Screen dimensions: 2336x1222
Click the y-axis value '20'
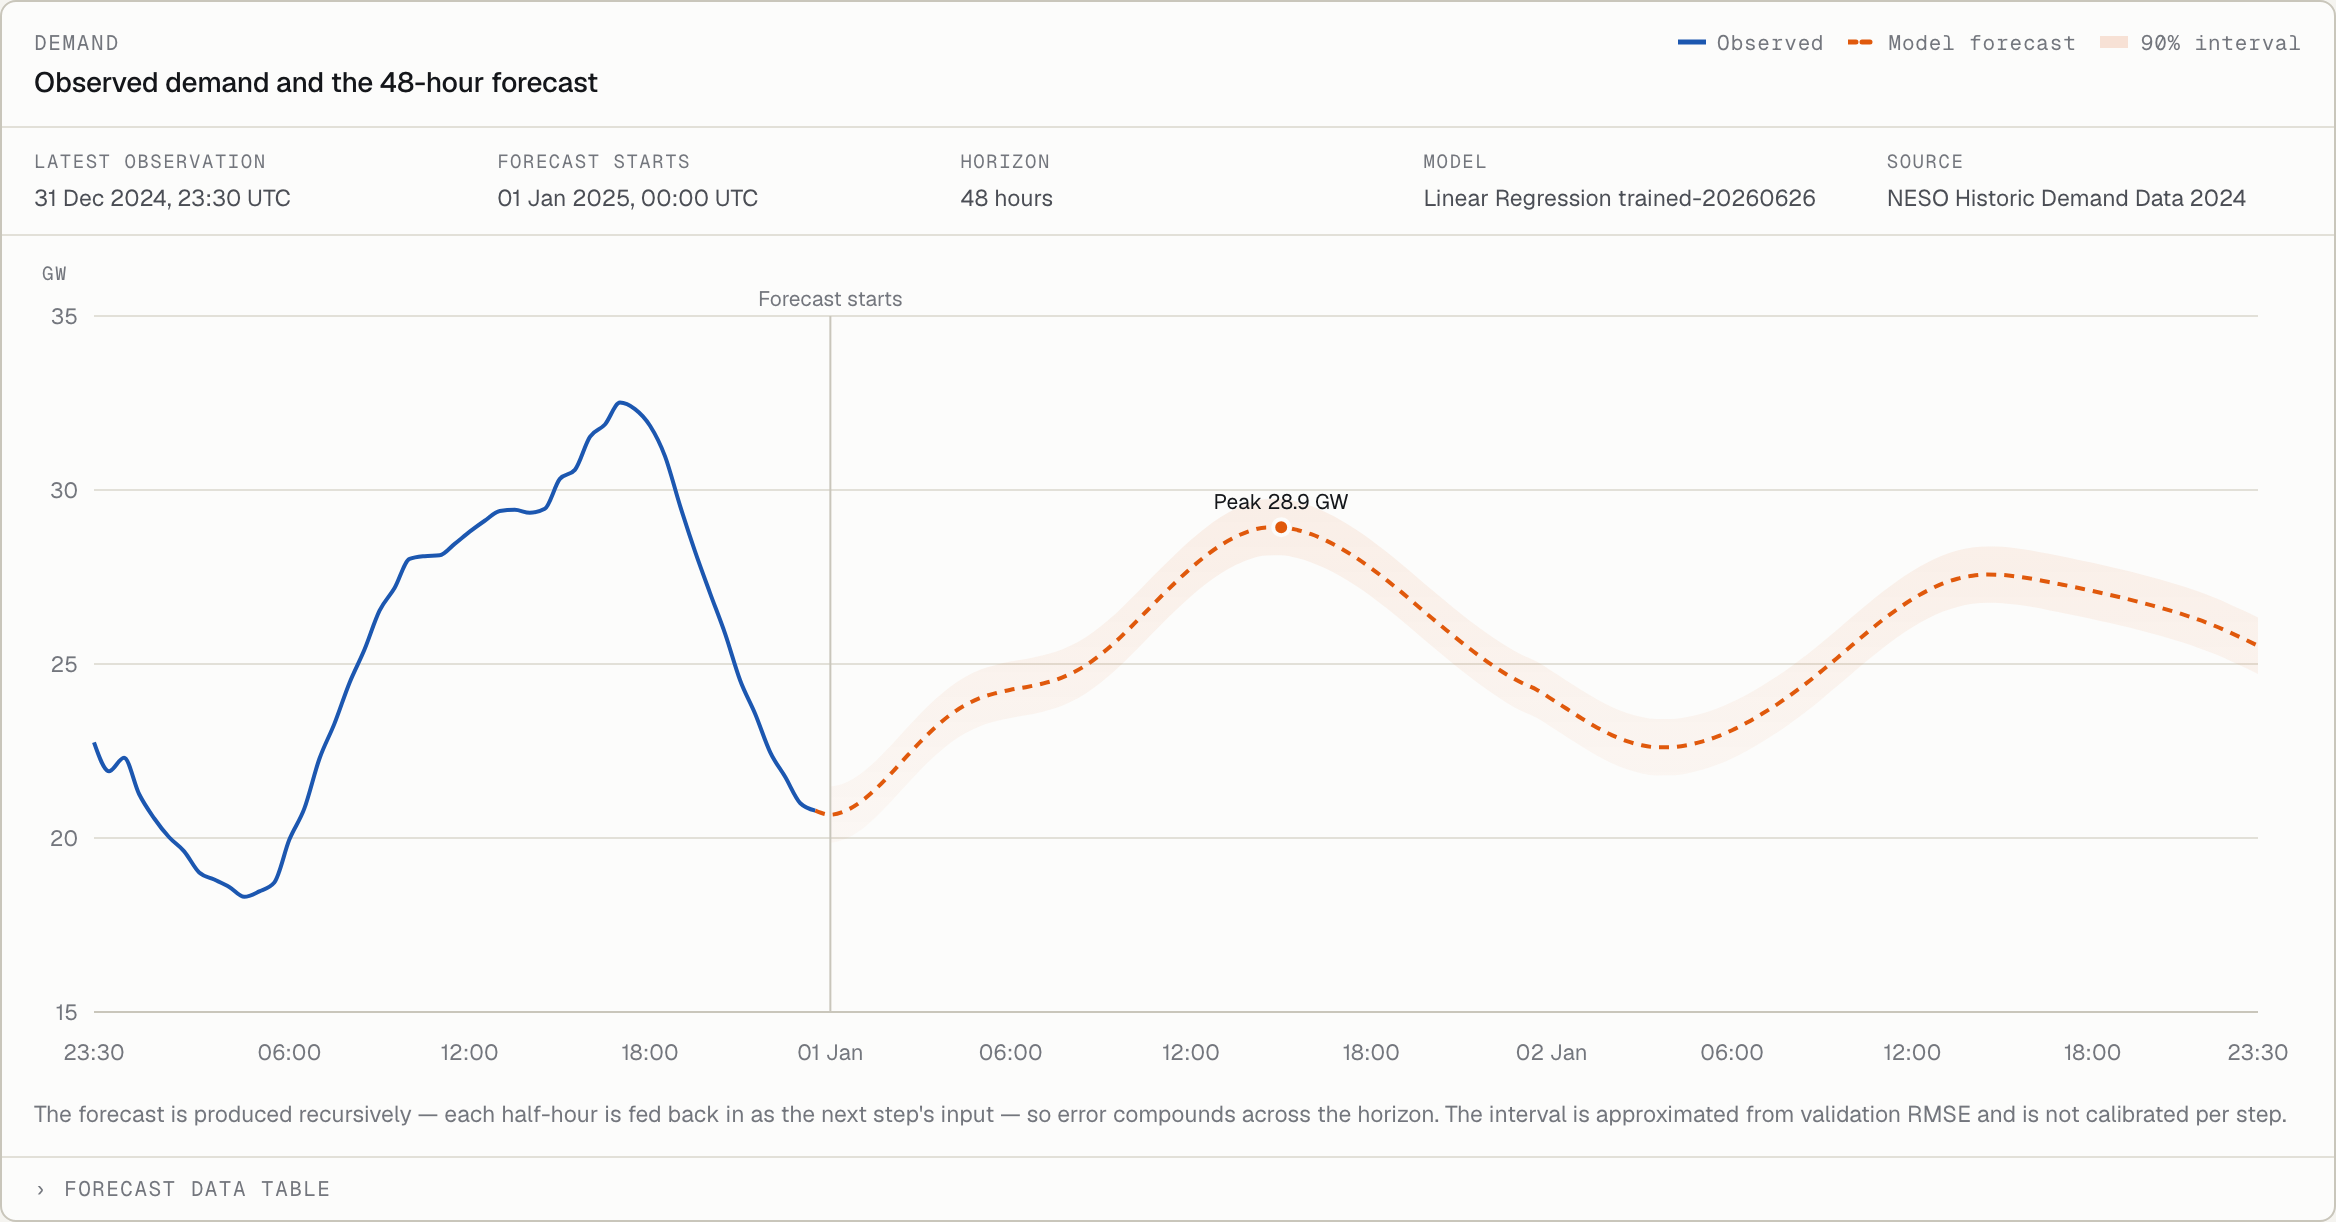tap(64, 838)
